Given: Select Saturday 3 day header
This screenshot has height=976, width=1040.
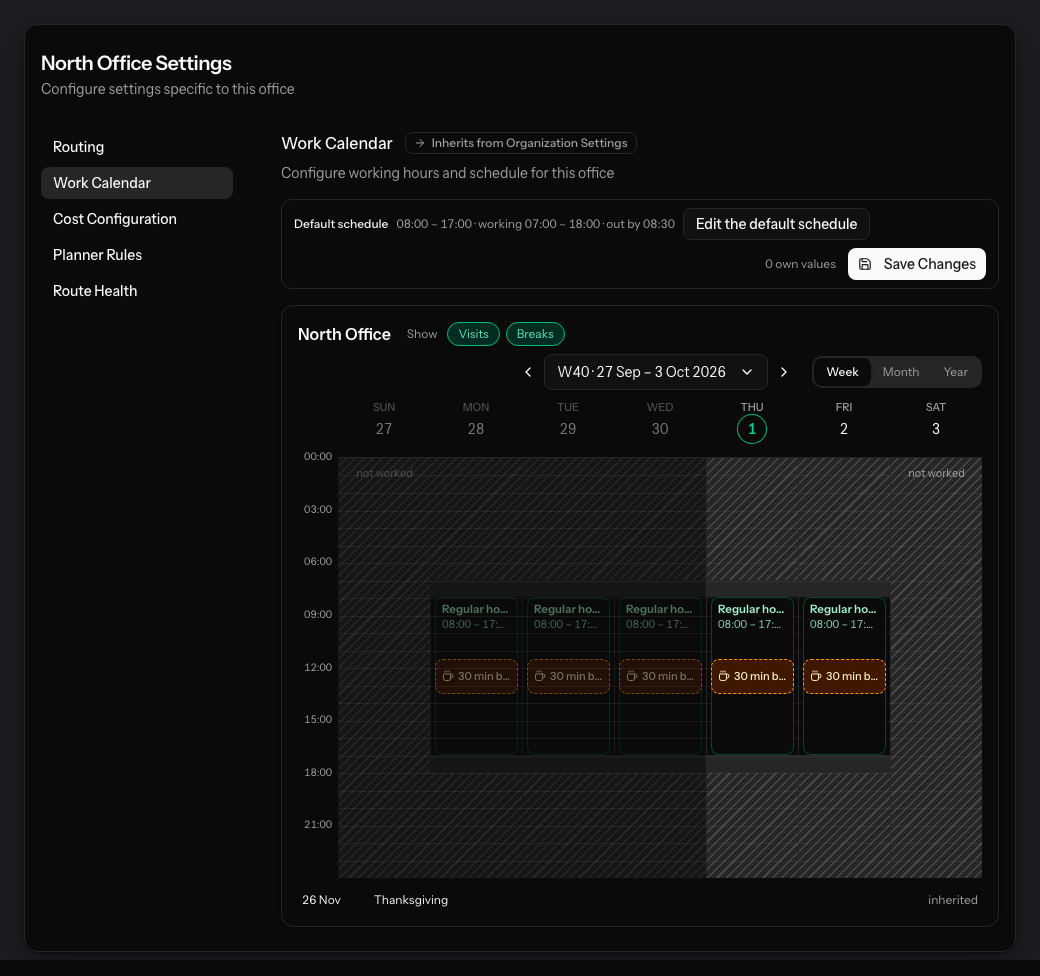Looking at the screenshot, I should pos(936,420).
